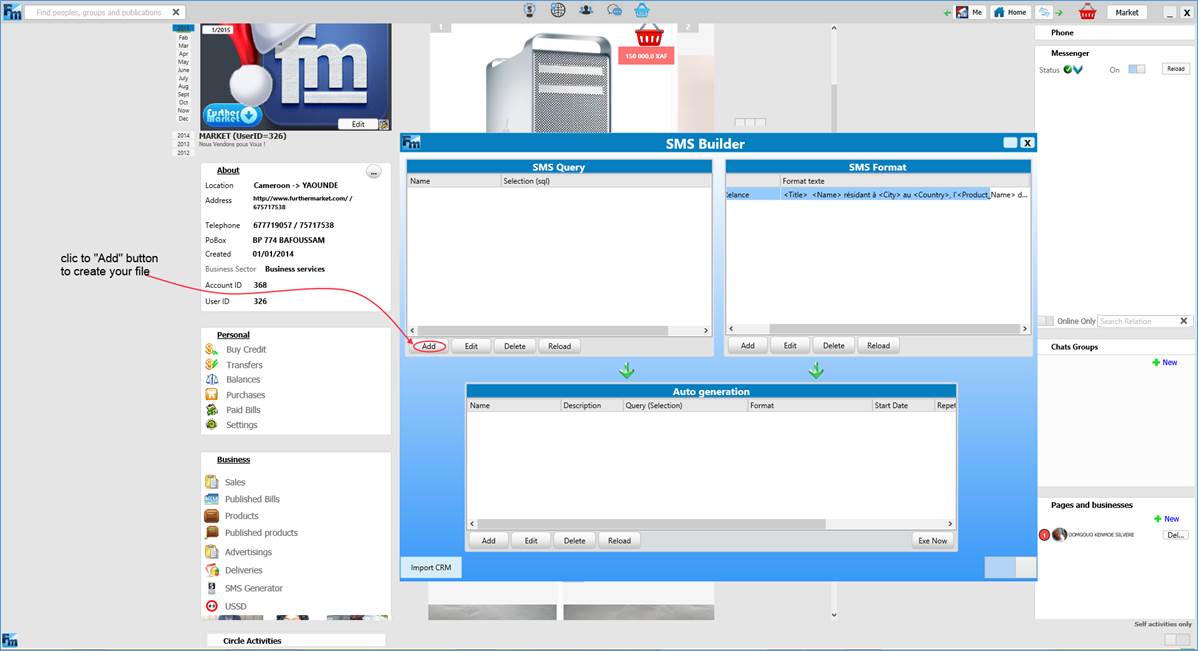Image resolution: width=1198 pixels, height=651 pixels.
Task: Click the small icon beside cover Edit button
Action: click(x=384, y=124)
